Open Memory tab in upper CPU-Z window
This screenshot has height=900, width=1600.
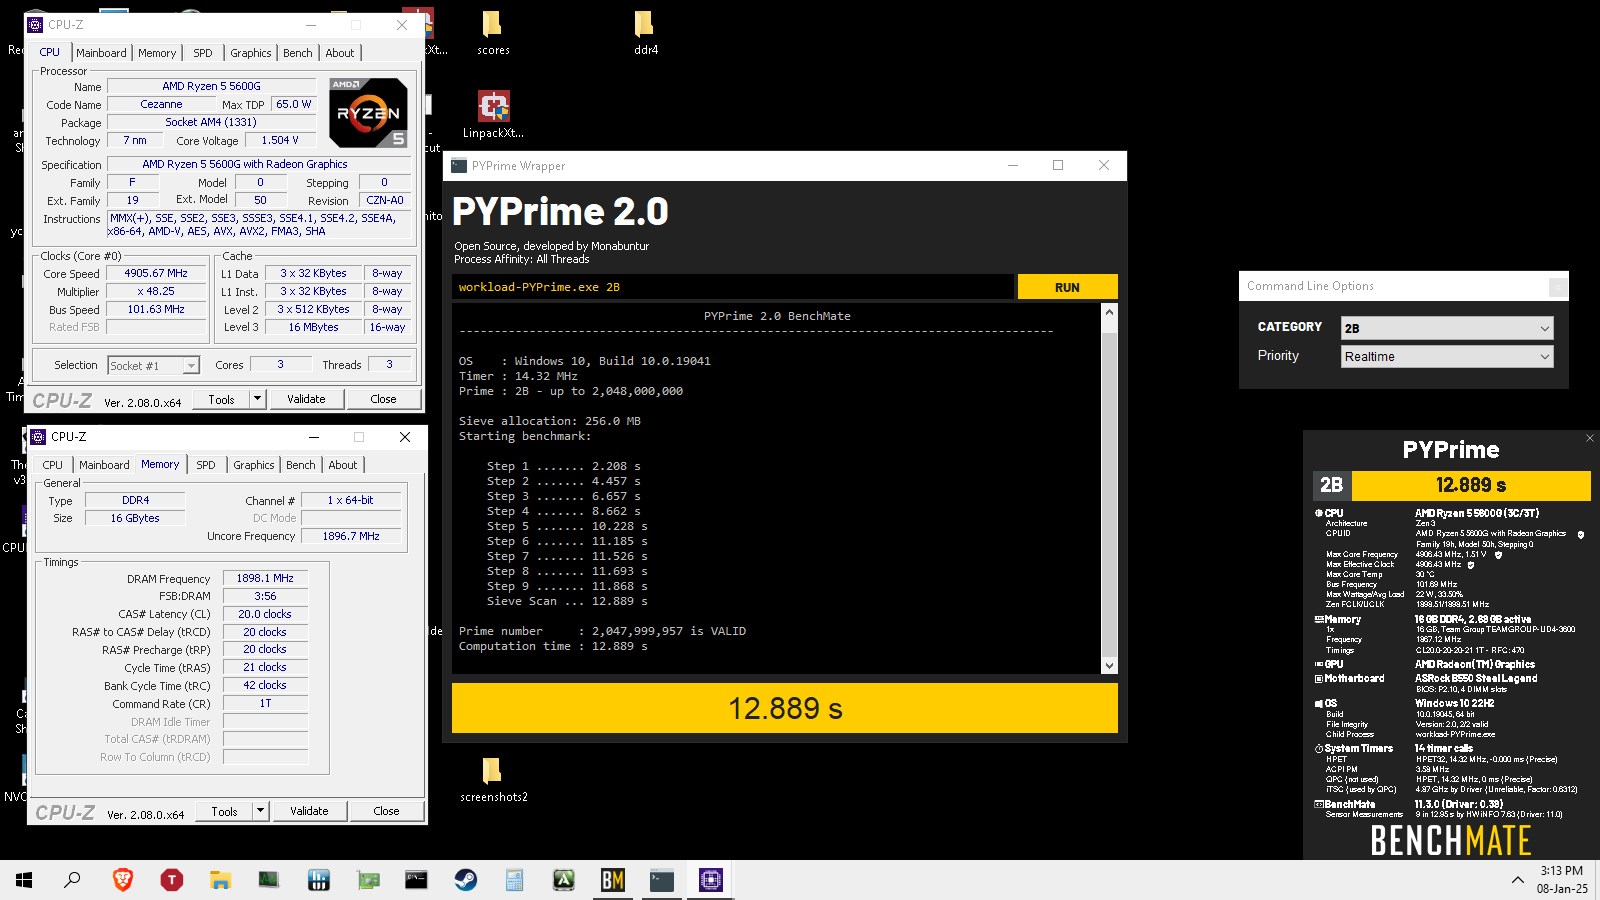pyautogui.click(x=157, y=53)
